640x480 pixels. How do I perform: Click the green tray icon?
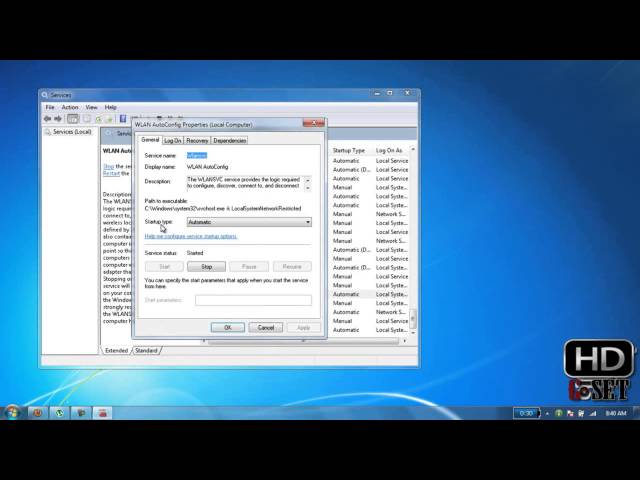point(559,413)
